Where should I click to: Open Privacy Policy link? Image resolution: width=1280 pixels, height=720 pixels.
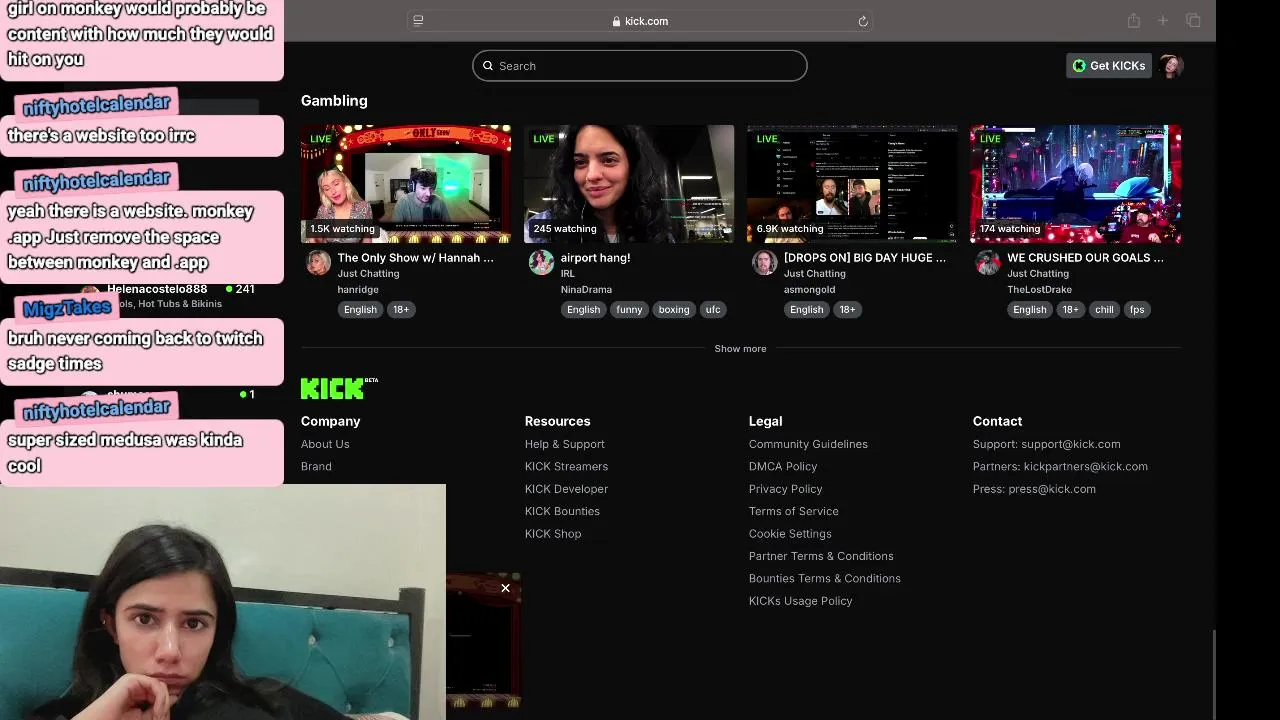click(x=786, y=489)
